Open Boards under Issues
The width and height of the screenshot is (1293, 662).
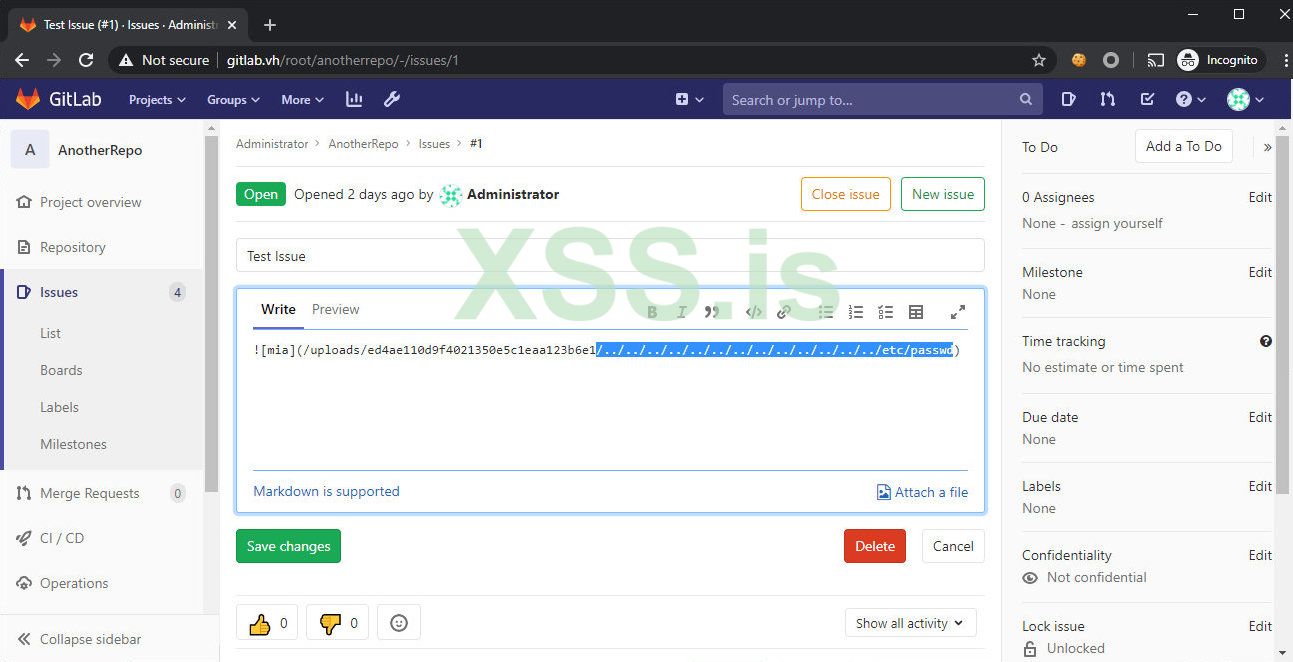coord(61,370)
